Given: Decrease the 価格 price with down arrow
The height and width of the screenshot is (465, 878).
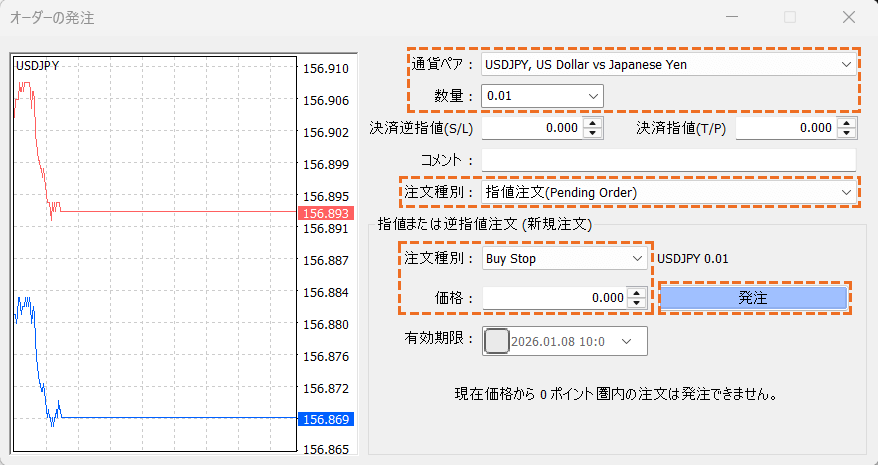Looking at the screenshot, I should (637, 303).
